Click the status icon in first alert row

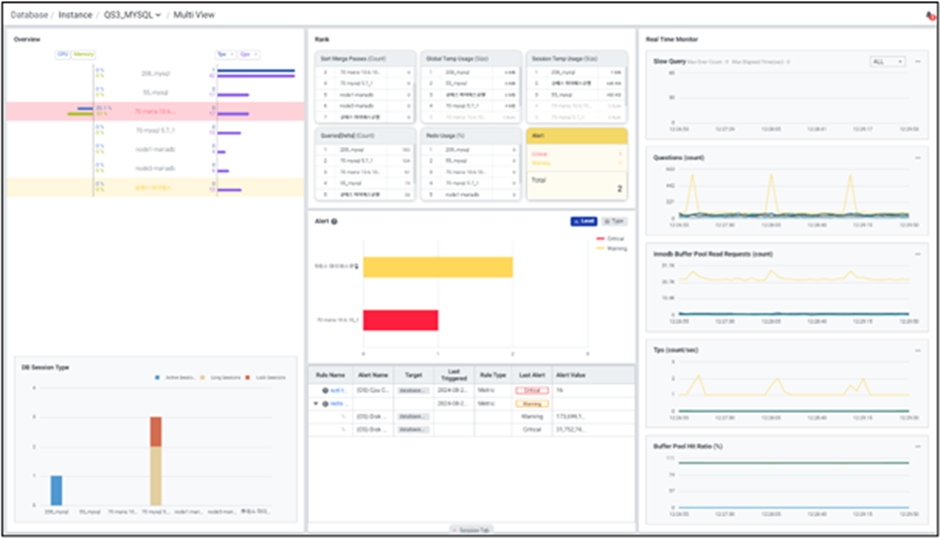point(325,390)
